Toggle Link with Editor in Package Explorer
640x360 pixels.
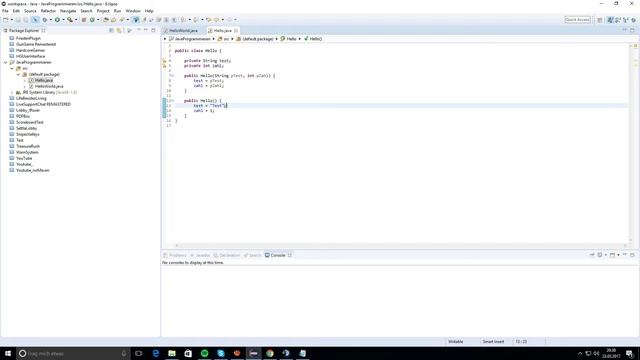119,30
